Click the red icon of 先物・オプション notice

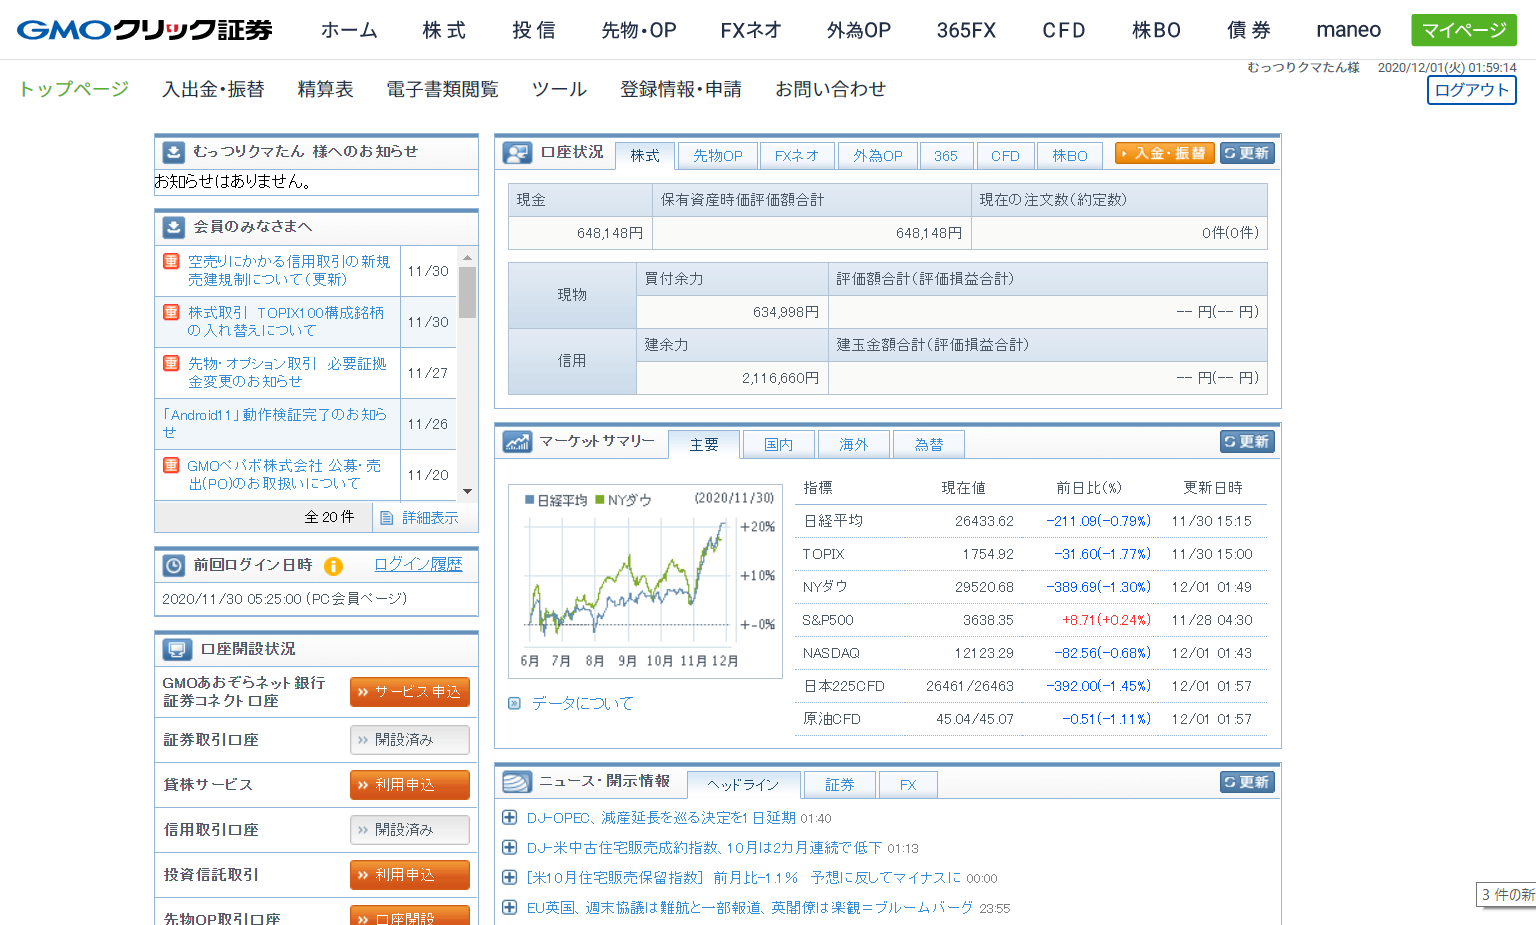[171, 363]
